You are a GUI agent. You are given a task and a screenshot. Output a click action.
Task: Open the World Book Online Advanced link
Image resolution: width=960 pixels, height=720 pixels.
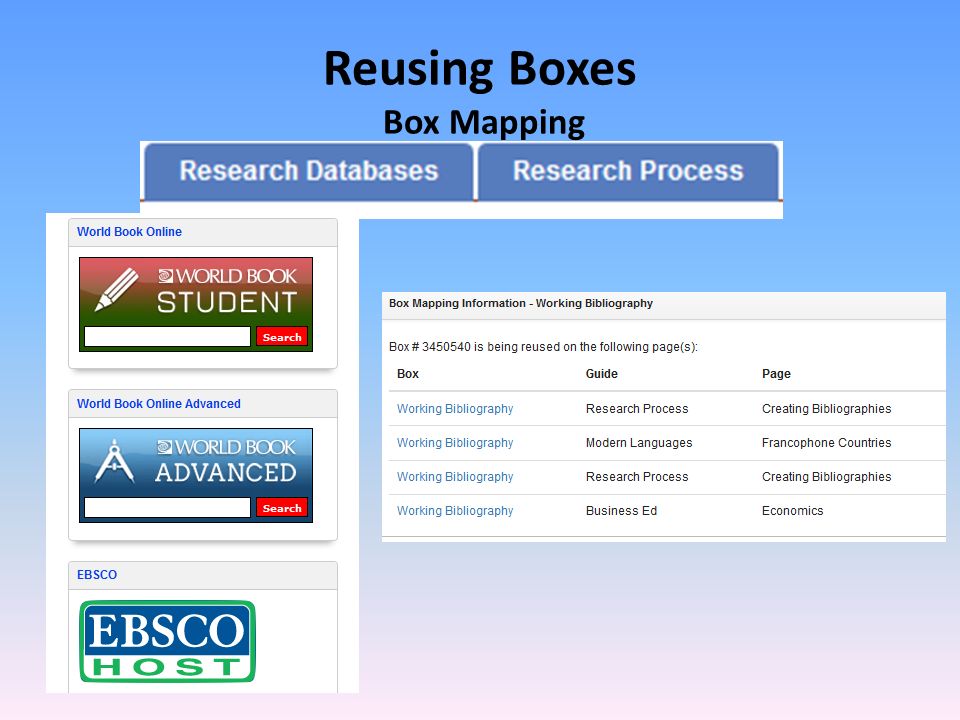(159, 403)
